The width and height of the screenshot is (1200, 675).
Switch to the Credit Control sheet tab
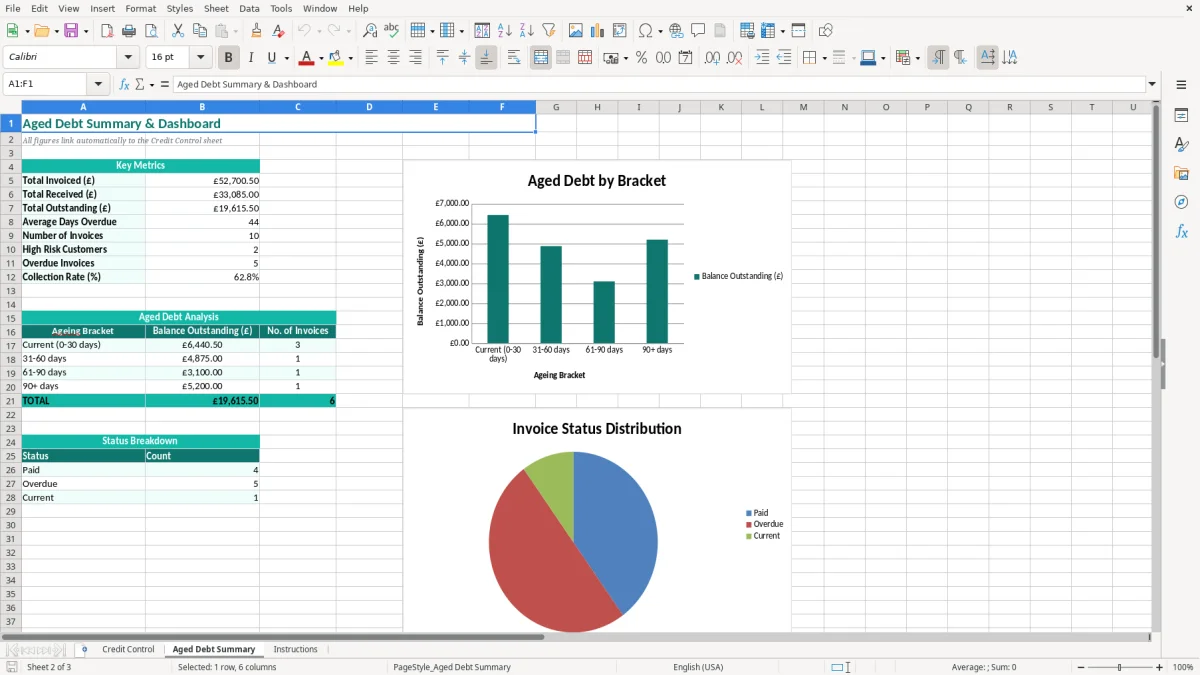coord(128,649)
